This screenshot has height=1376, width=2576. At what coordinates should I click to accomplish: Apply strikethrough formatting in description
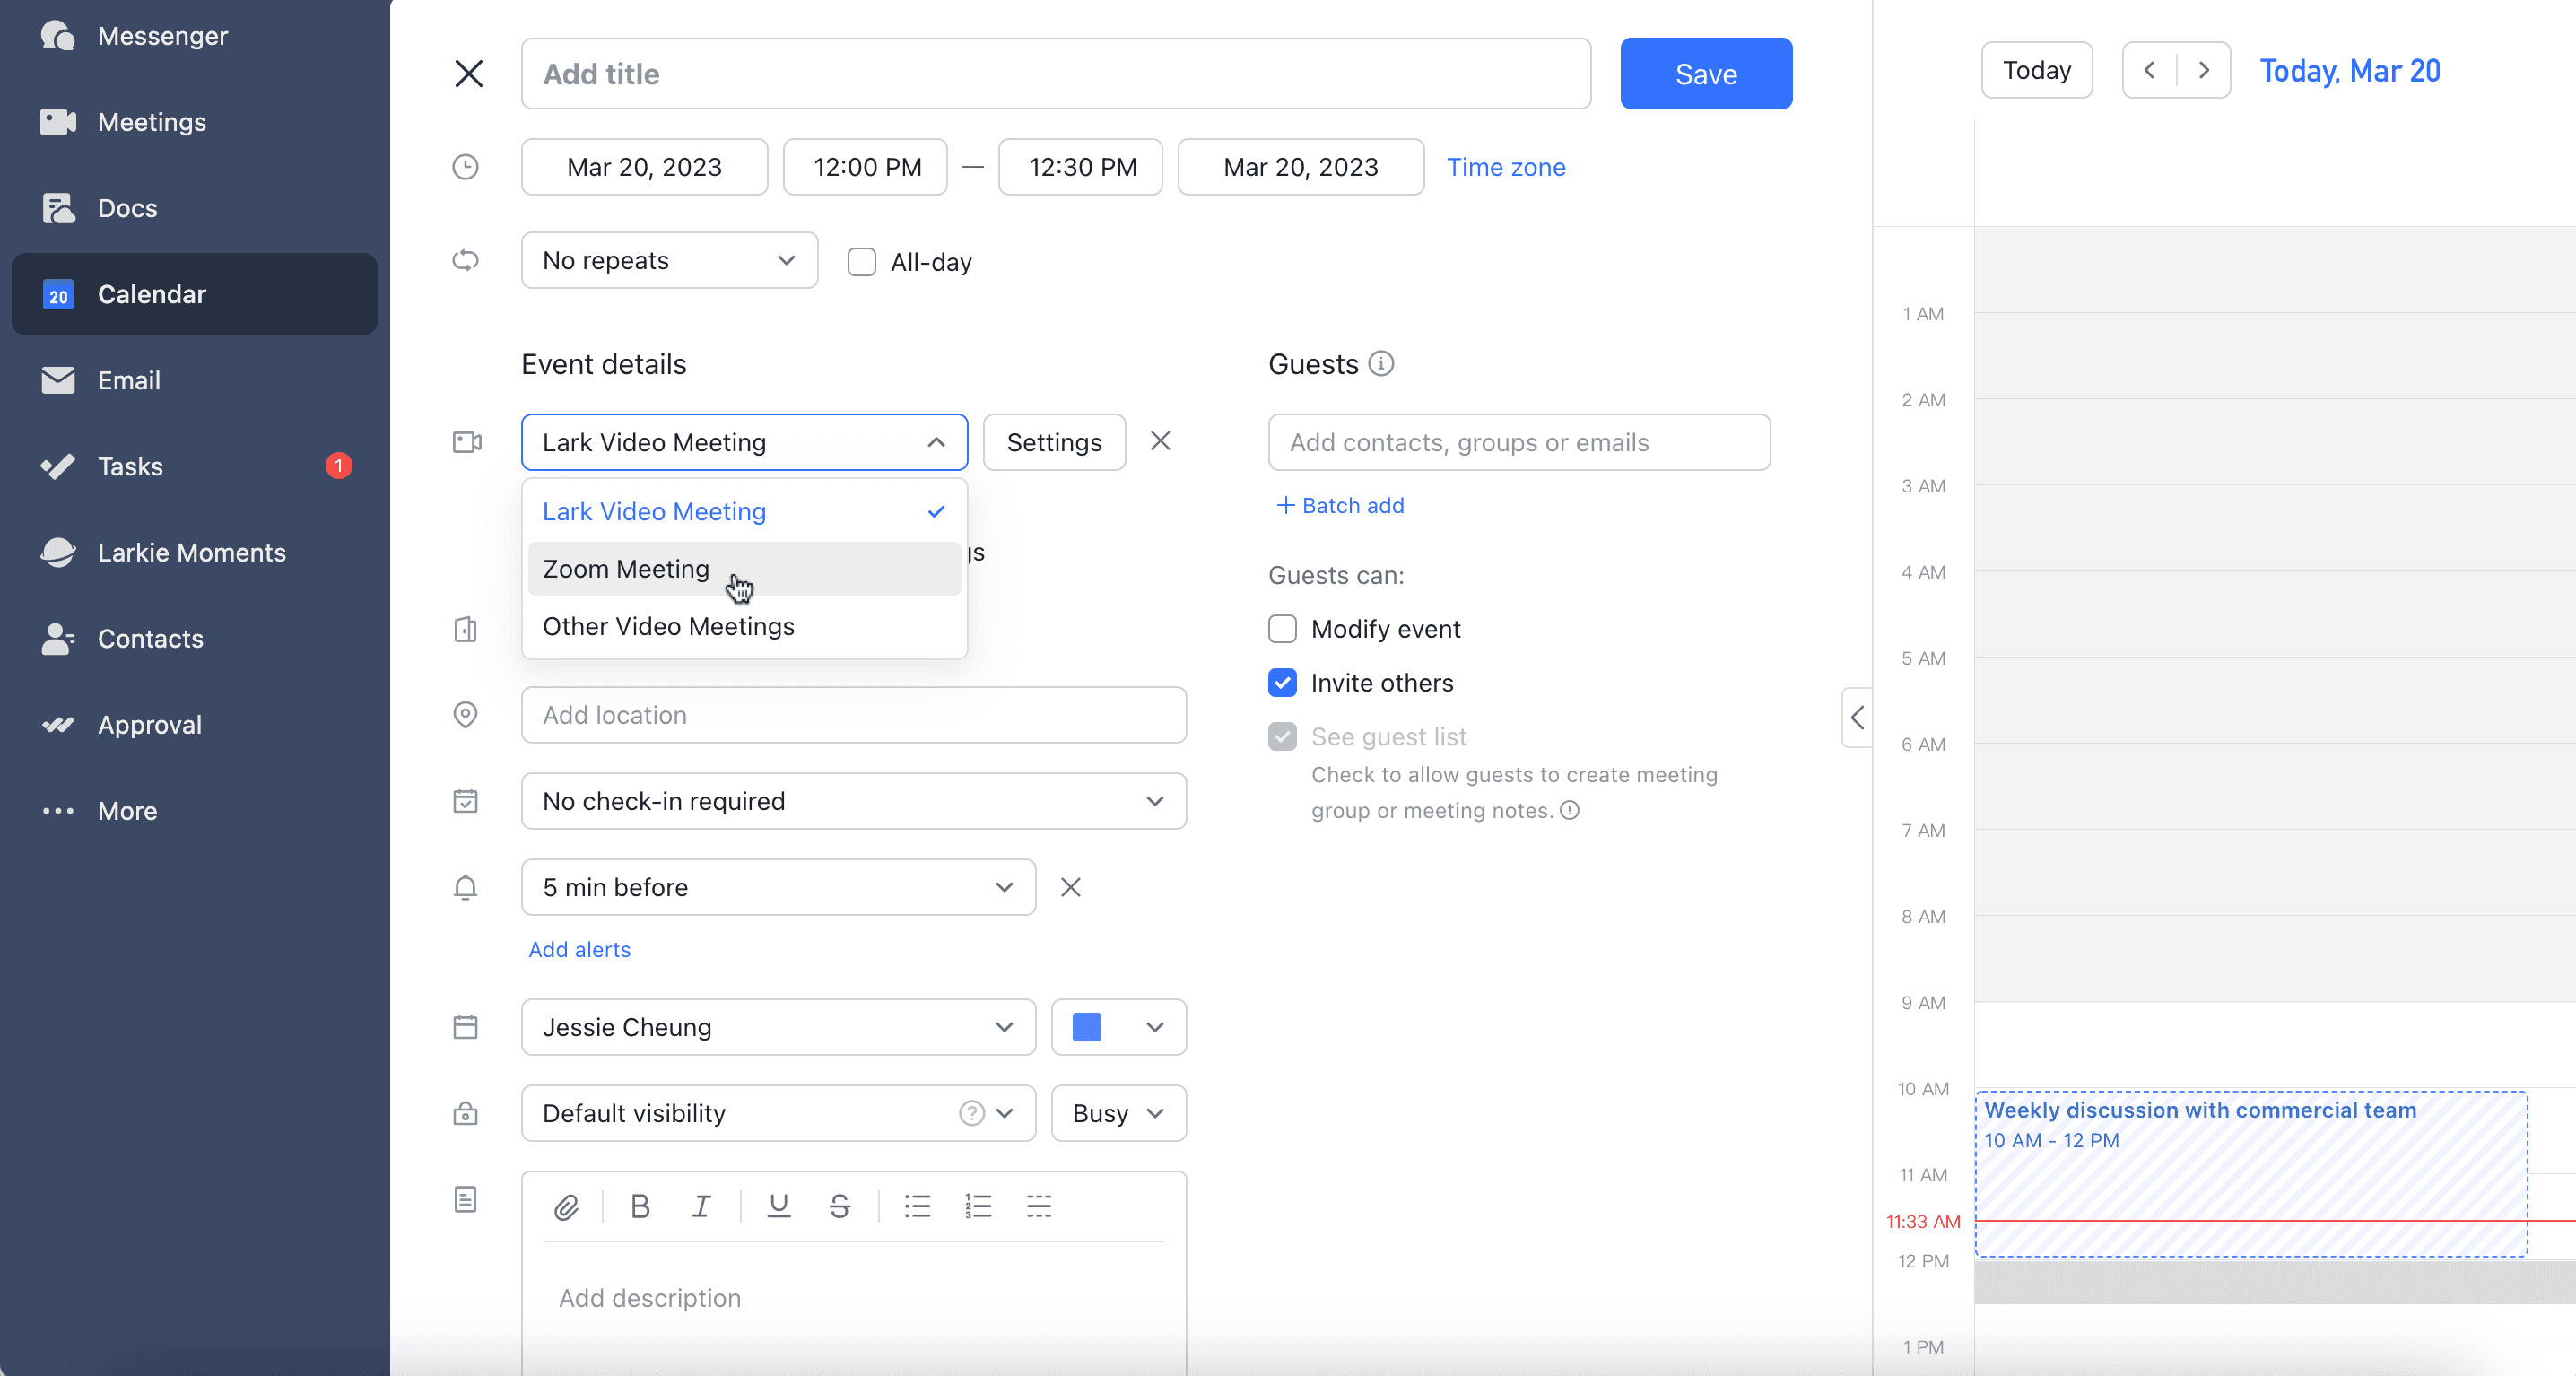pyautogui.click(x=840, y=1207)
